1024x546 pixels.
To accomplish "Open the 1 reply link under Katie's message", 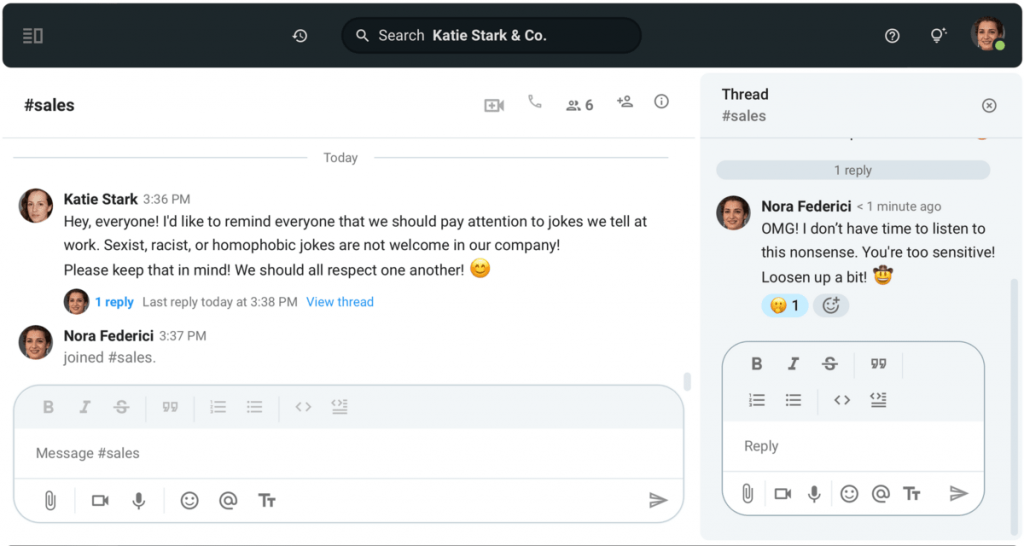I will (x=114, y=302).
